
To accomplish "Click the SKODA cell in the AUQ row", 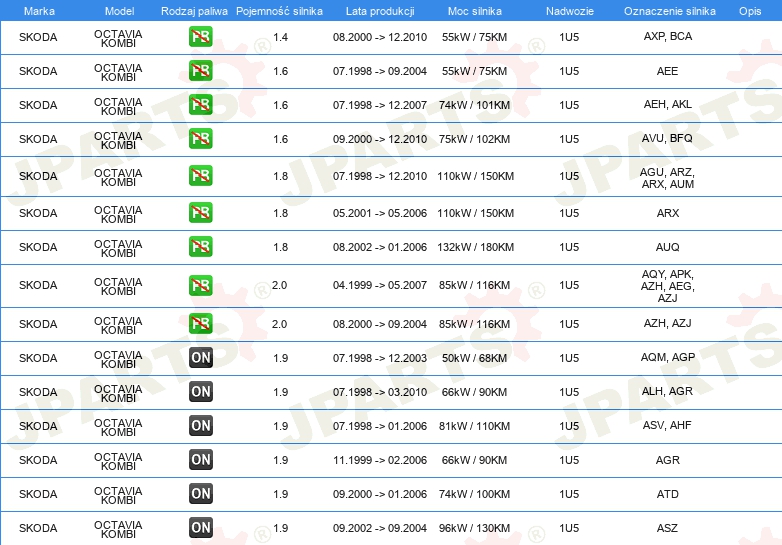I will (x=38, y=247).
